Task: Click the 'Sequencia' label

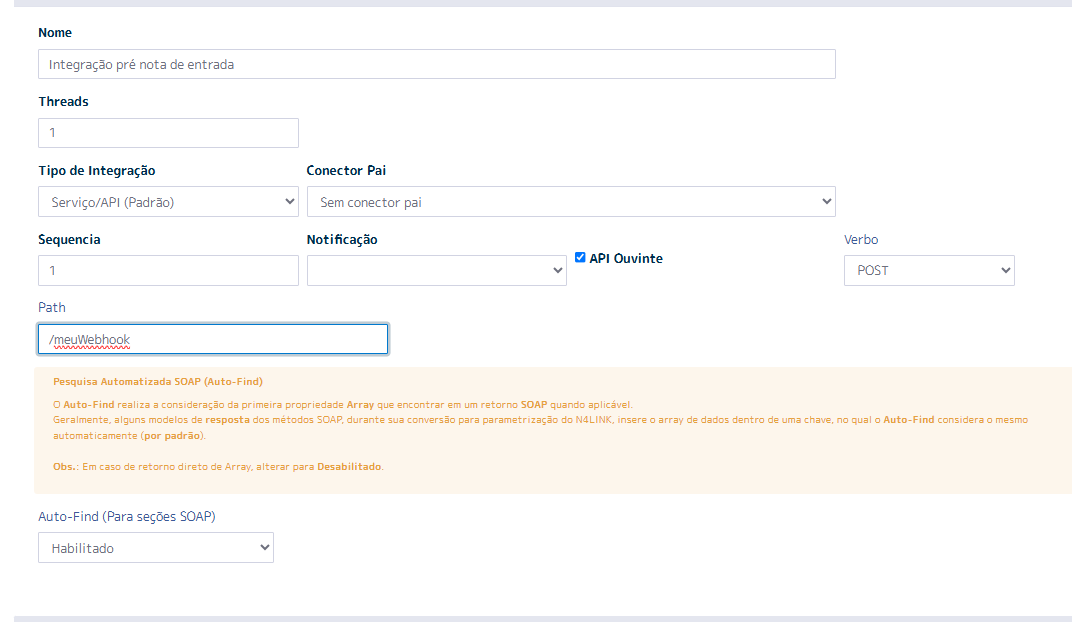Action: (x=69, y=240)
